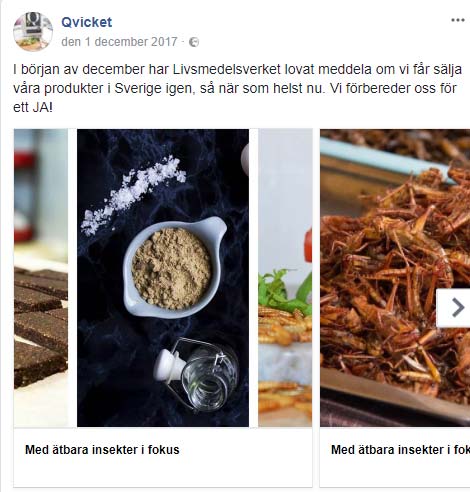Click the Qvicket profile picture
Image resolution: width=470 pixels, height=492 pixels.
pos(33,32)
